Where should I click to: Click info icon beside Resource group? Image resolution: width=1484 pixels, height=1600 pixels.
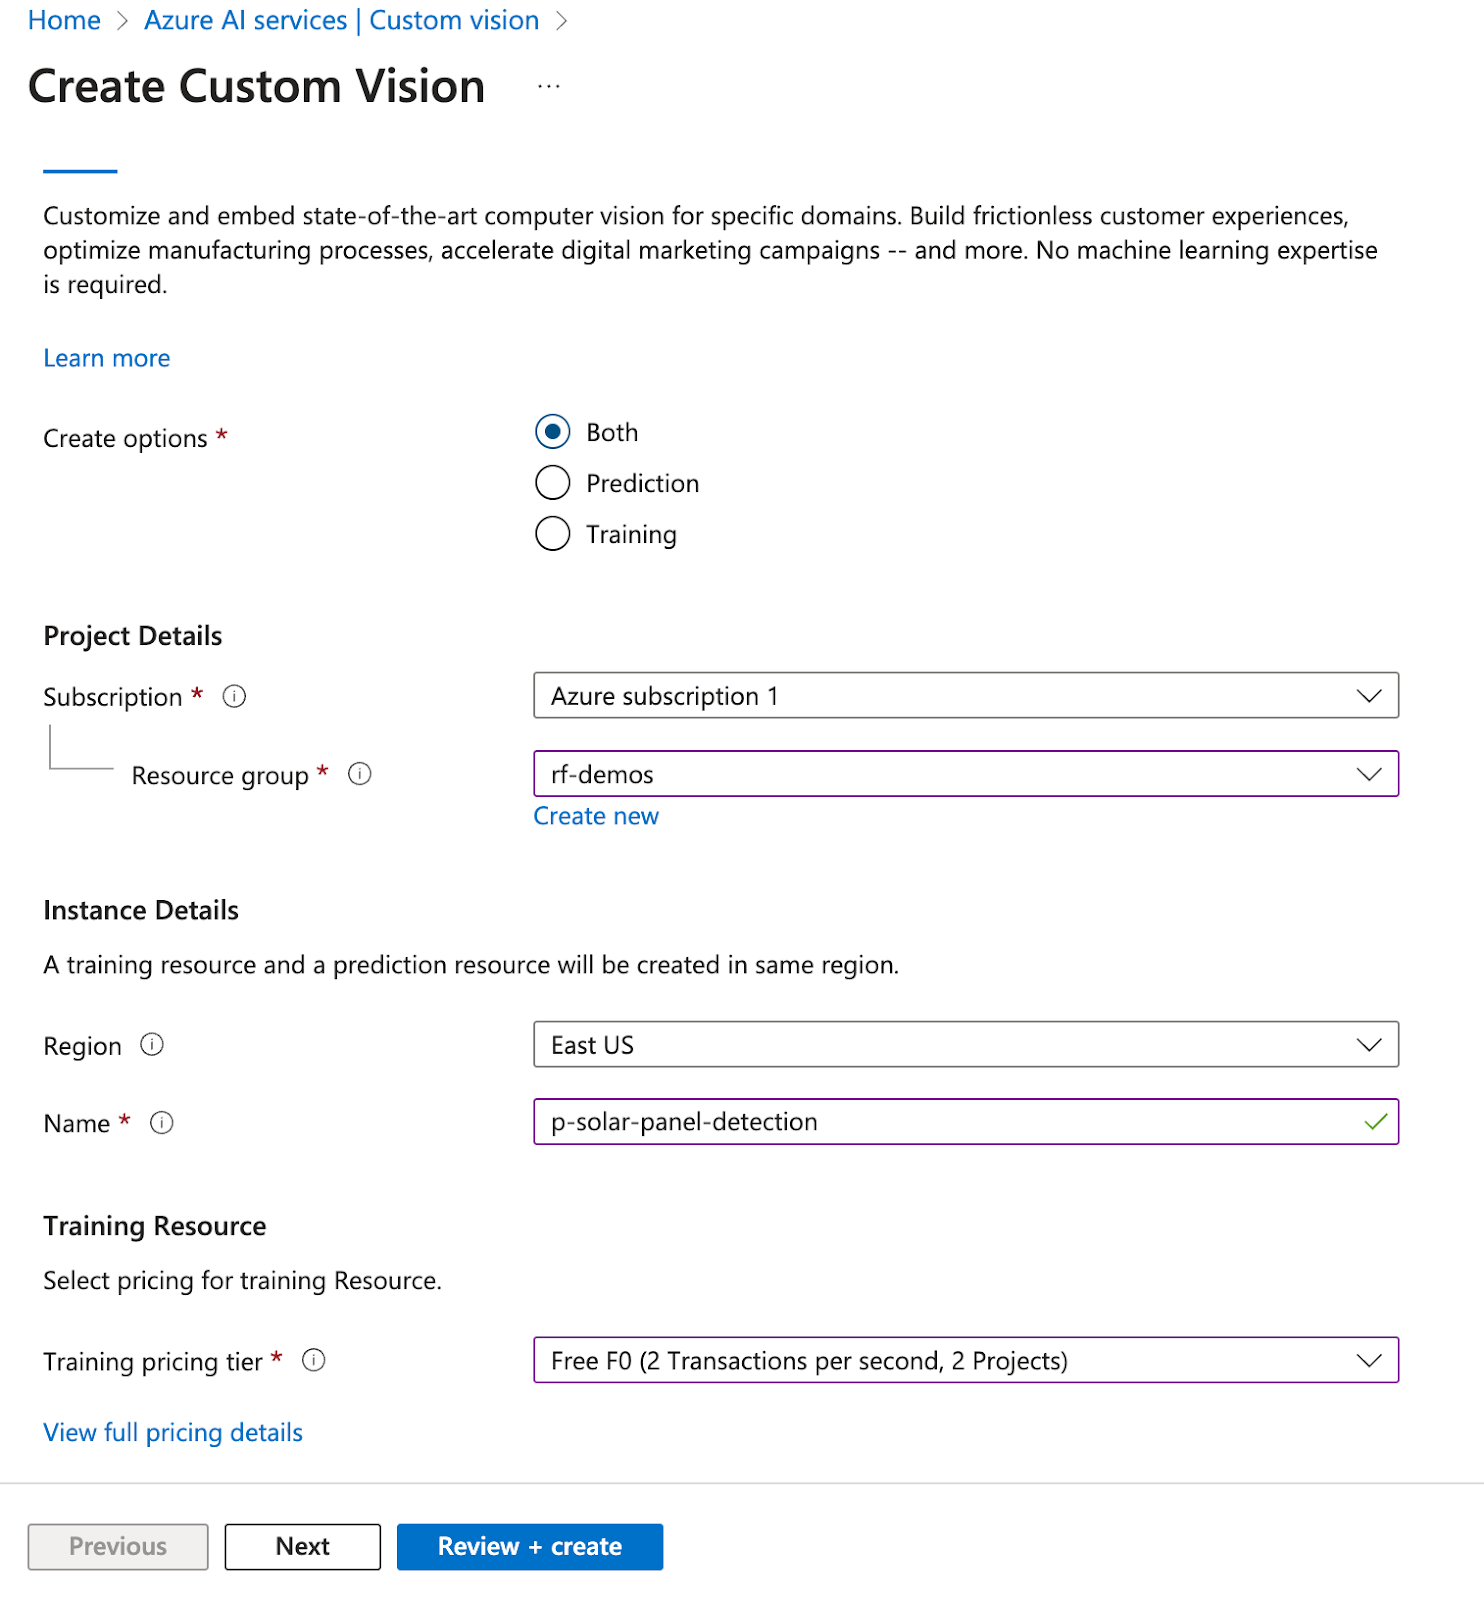(360, 774)
